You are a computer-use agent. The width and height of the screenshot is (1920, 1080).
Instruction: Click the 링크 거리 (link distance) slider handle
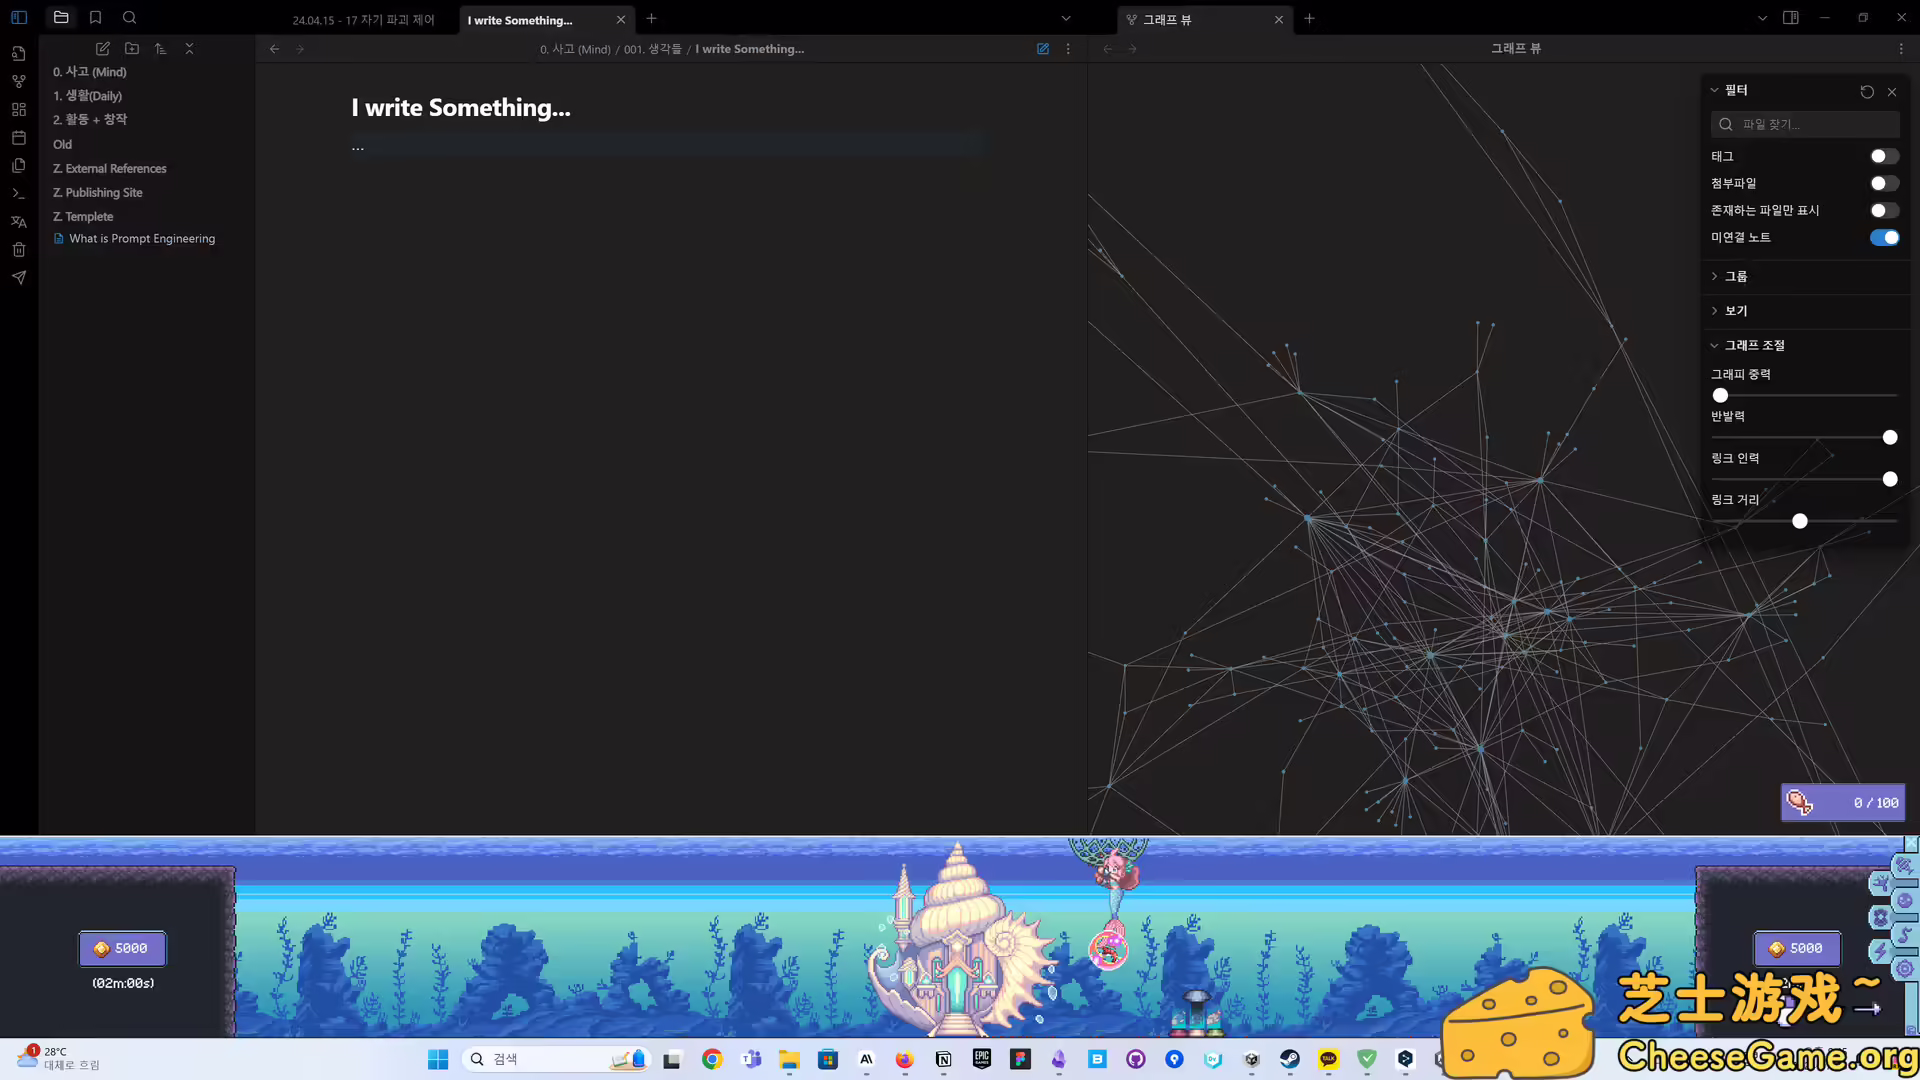tap(1799, 521)
